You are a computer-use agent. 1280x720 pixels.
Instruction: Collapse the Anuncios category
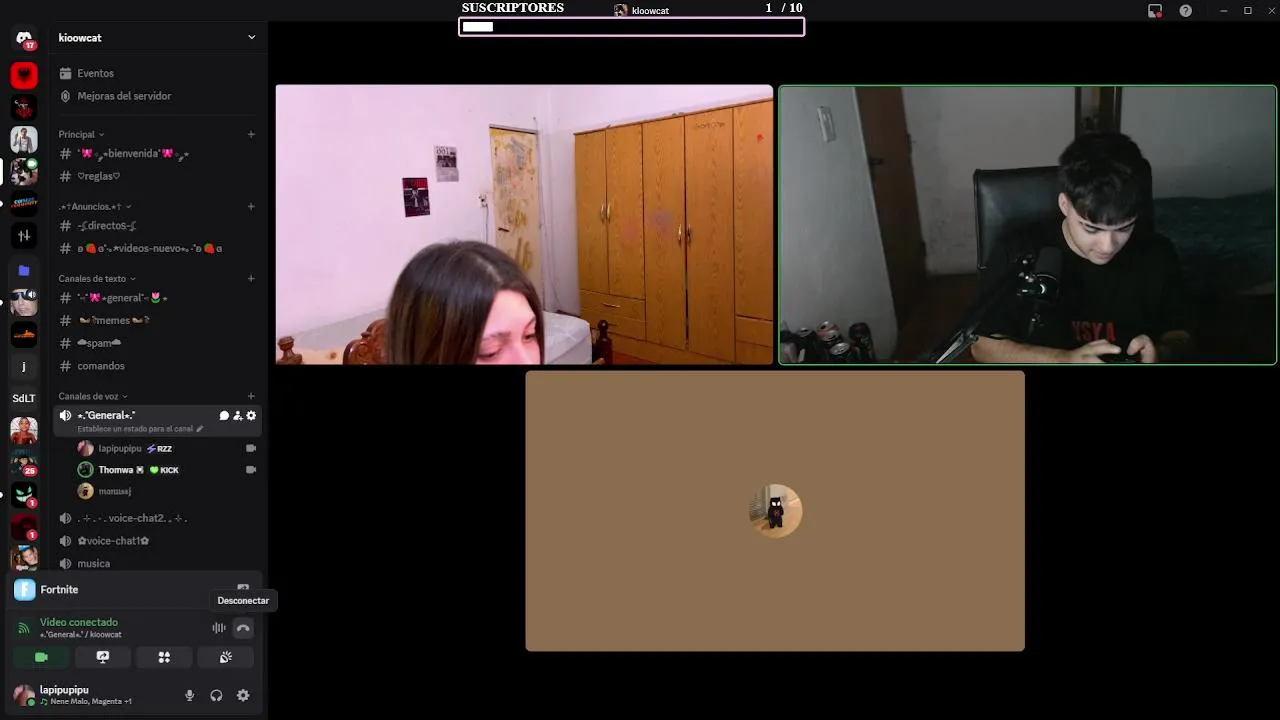95,206
